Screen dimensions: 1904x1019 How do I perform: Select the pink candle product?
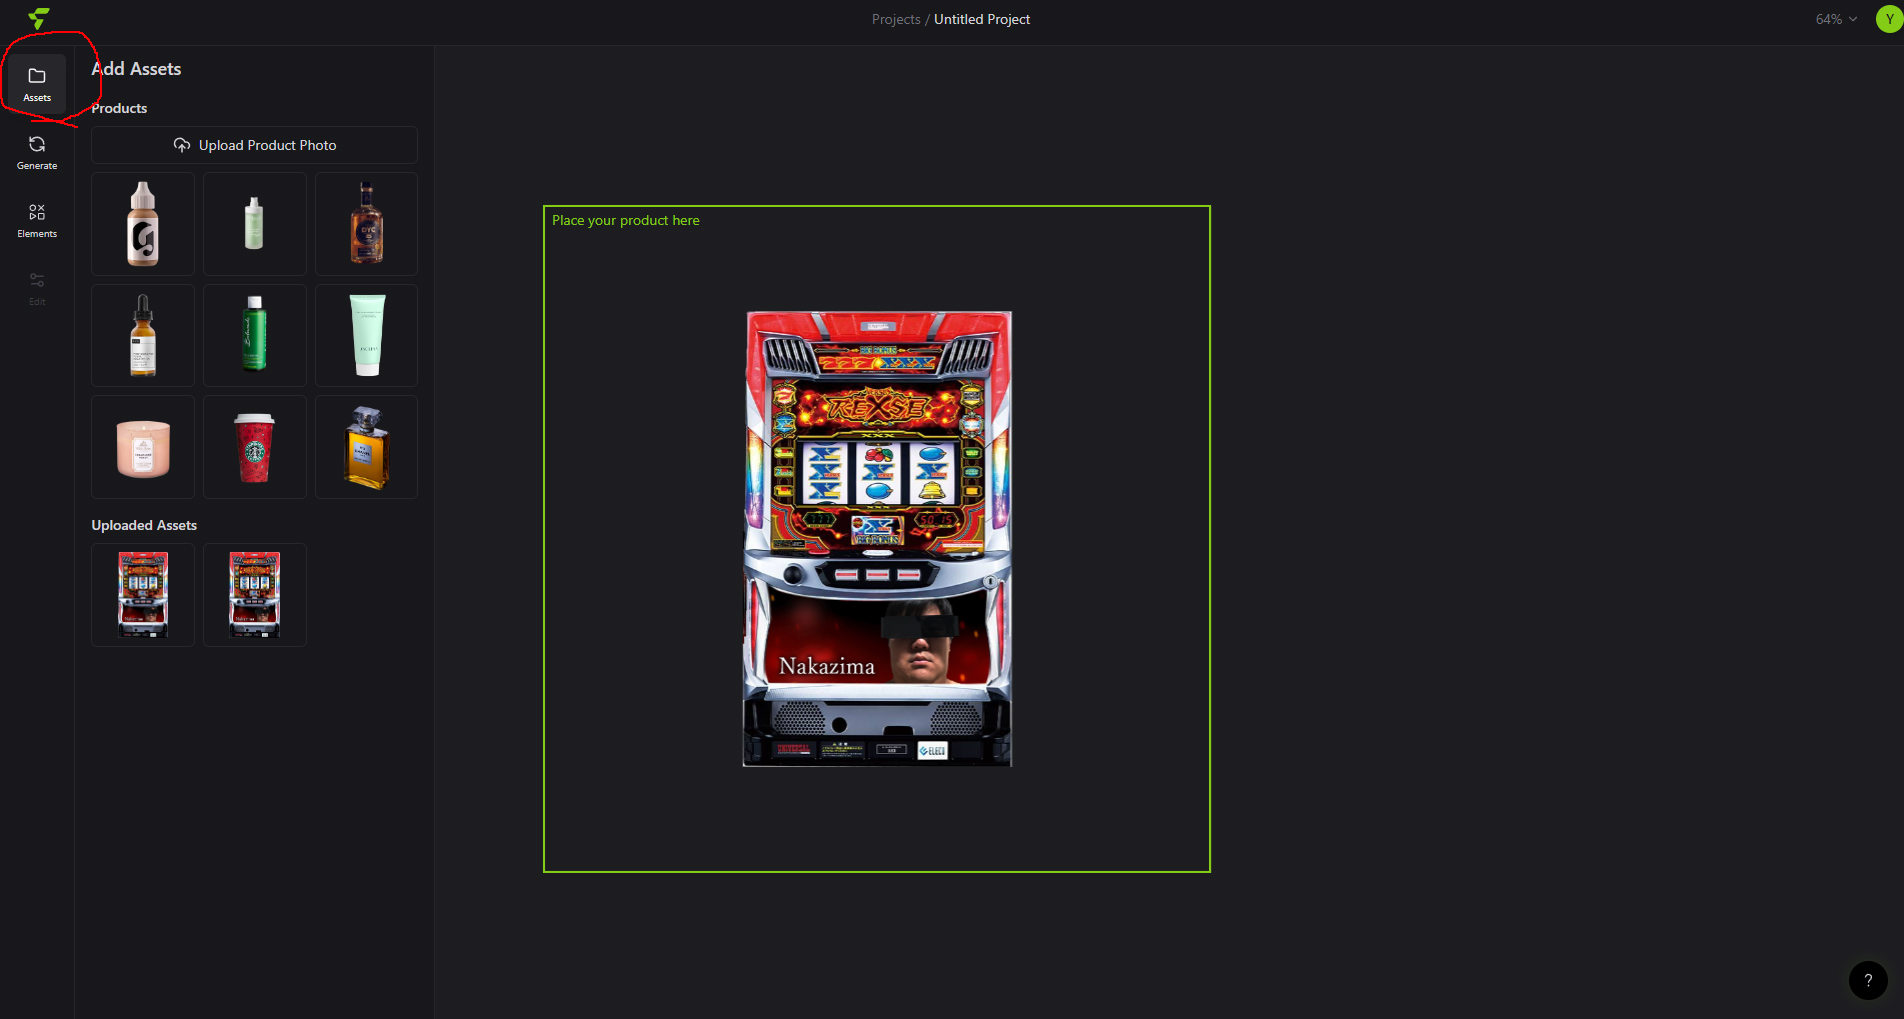pyautogui.click(x=143, y=447)
